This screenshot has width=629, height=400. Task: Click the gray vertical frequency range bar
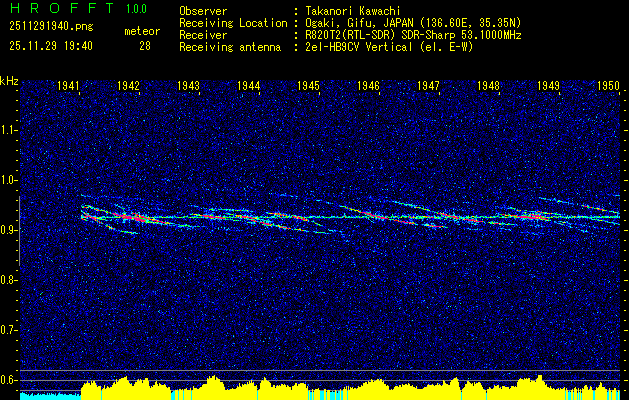(x=19, y=231)
